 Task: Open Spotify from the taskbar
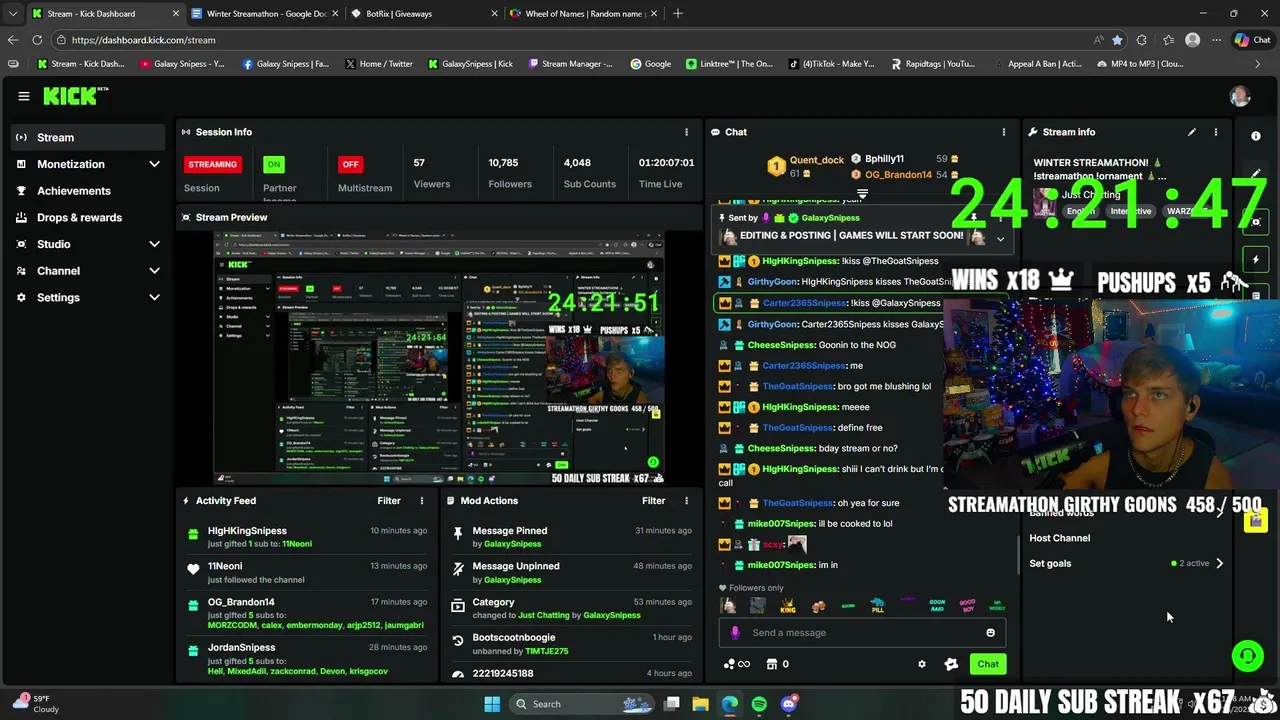click(759, 704)
